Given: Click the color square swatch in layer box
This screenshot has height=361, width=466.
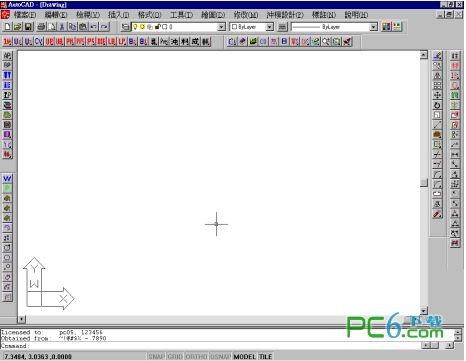Looking at the screenshot, I should point(164,27).
